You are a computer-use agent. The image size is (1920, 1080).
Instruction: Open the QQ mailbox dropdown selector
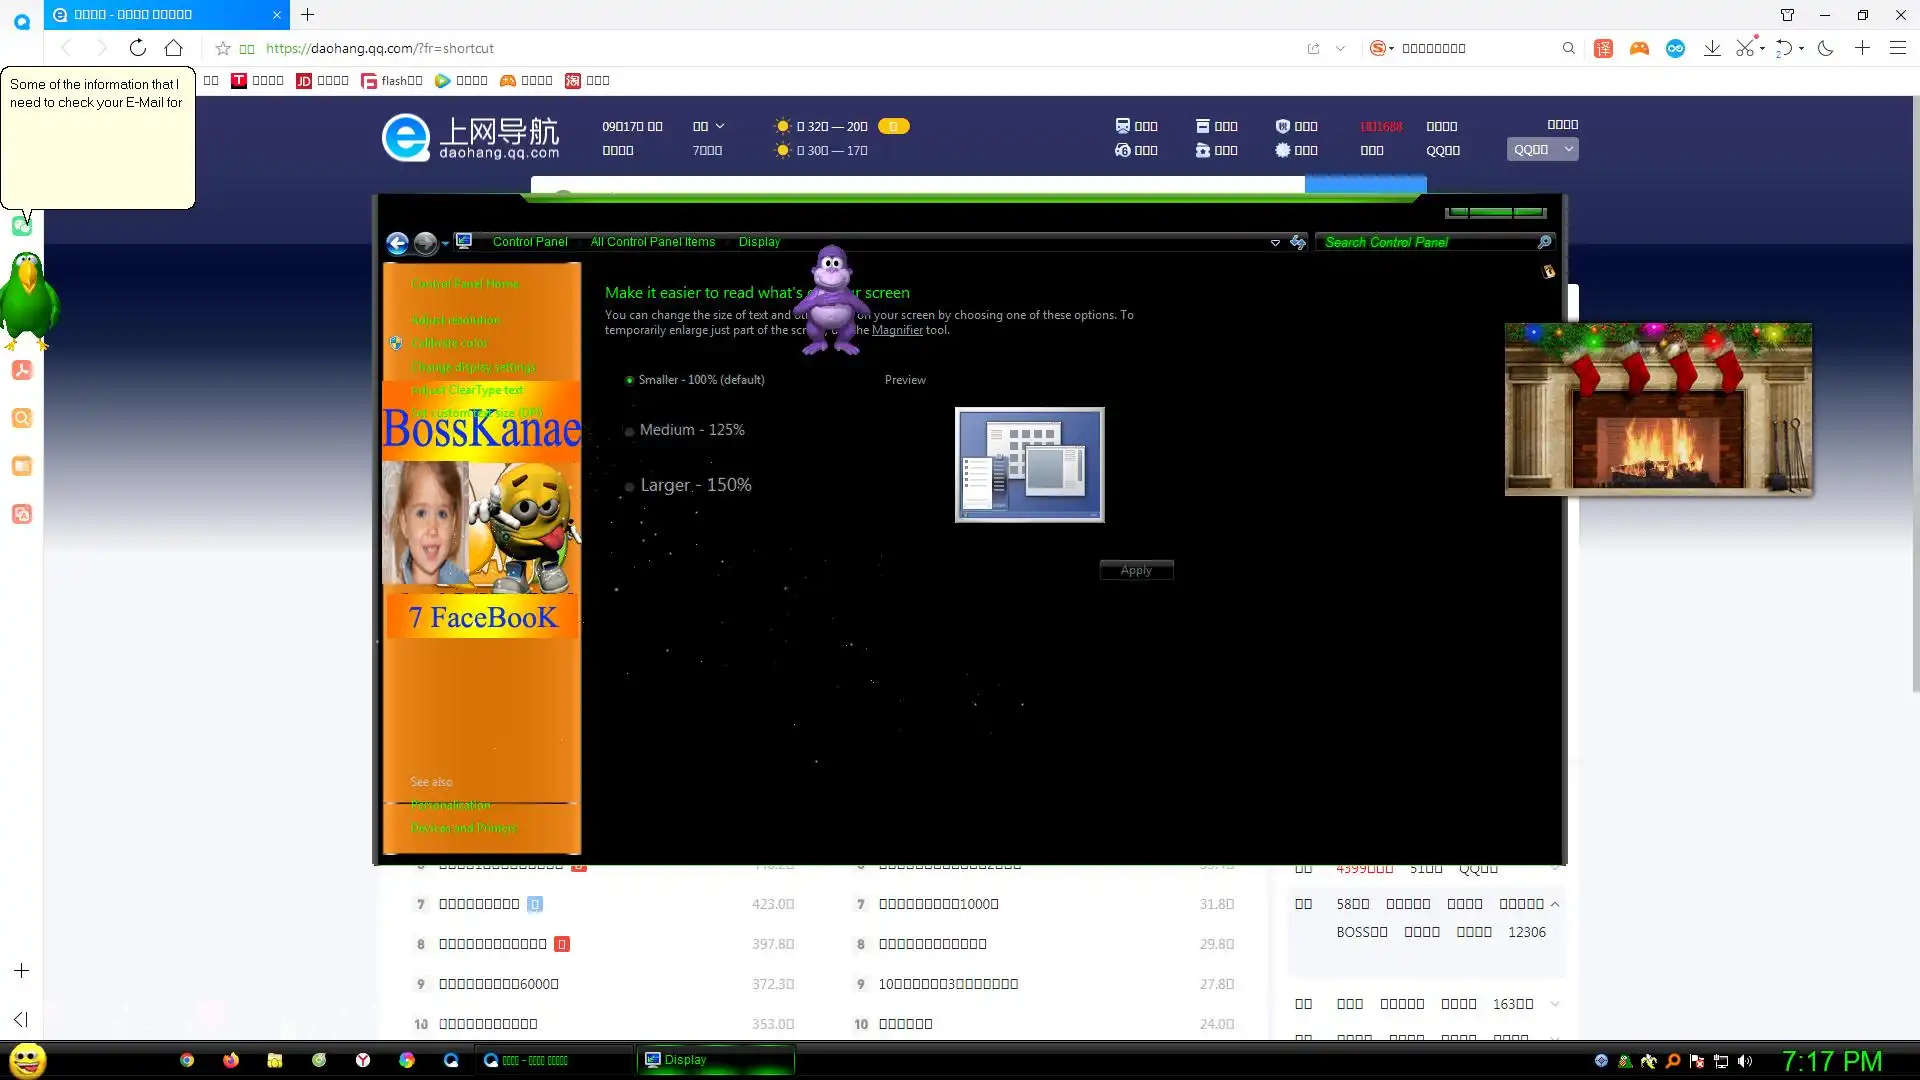[x=1542, y=149]
